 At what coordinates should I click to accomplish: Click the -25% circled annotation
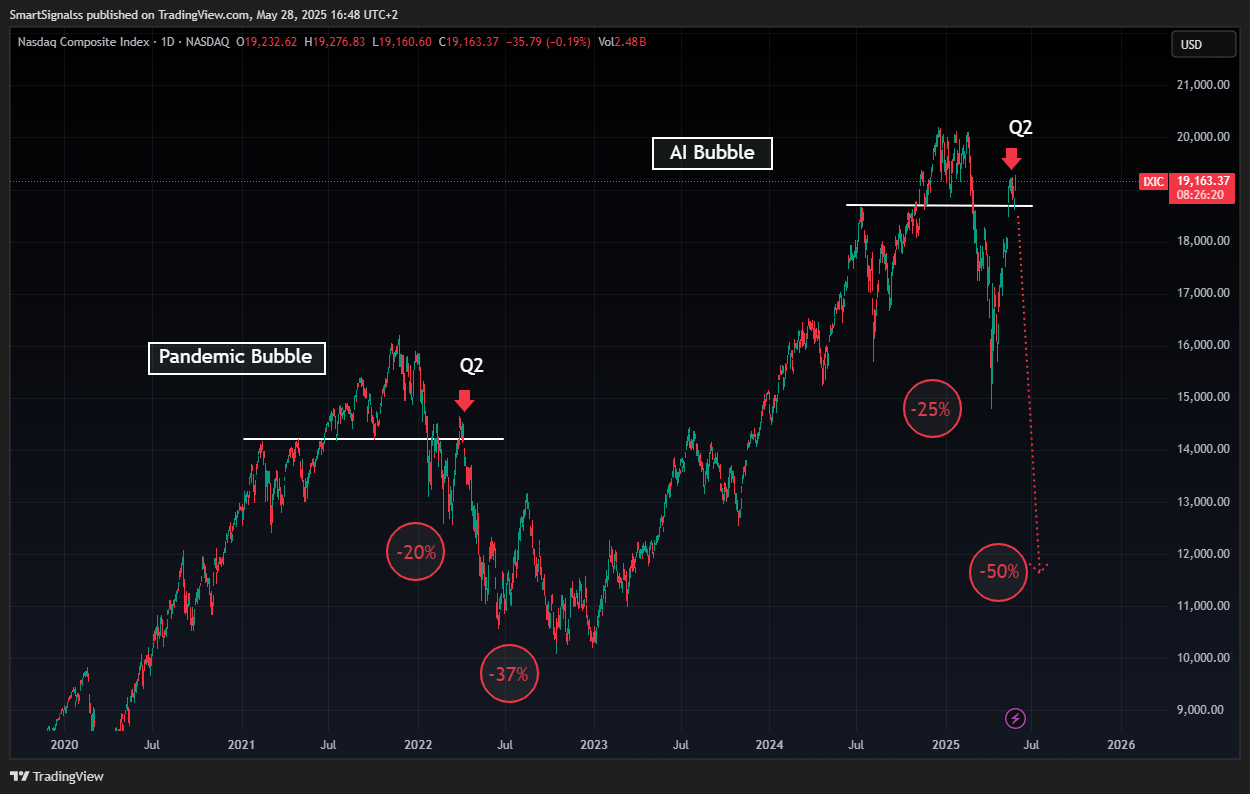(933, 408)
